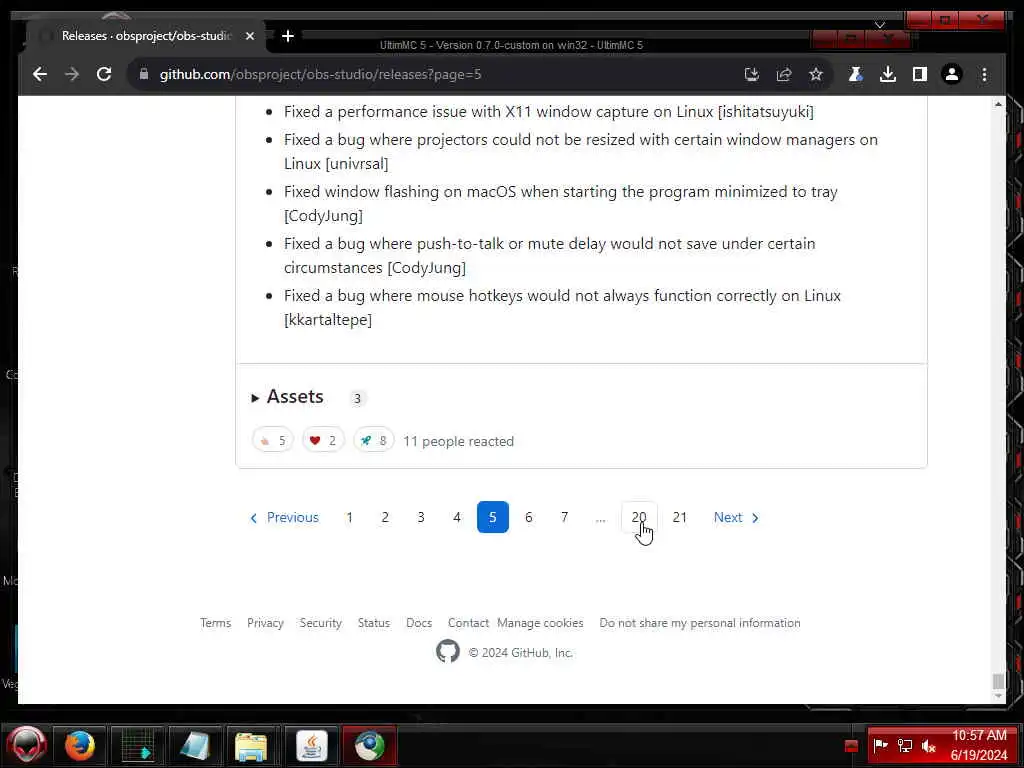Click the Chrome taskbar icon
1024x768 pixels.
pos(370,746)
